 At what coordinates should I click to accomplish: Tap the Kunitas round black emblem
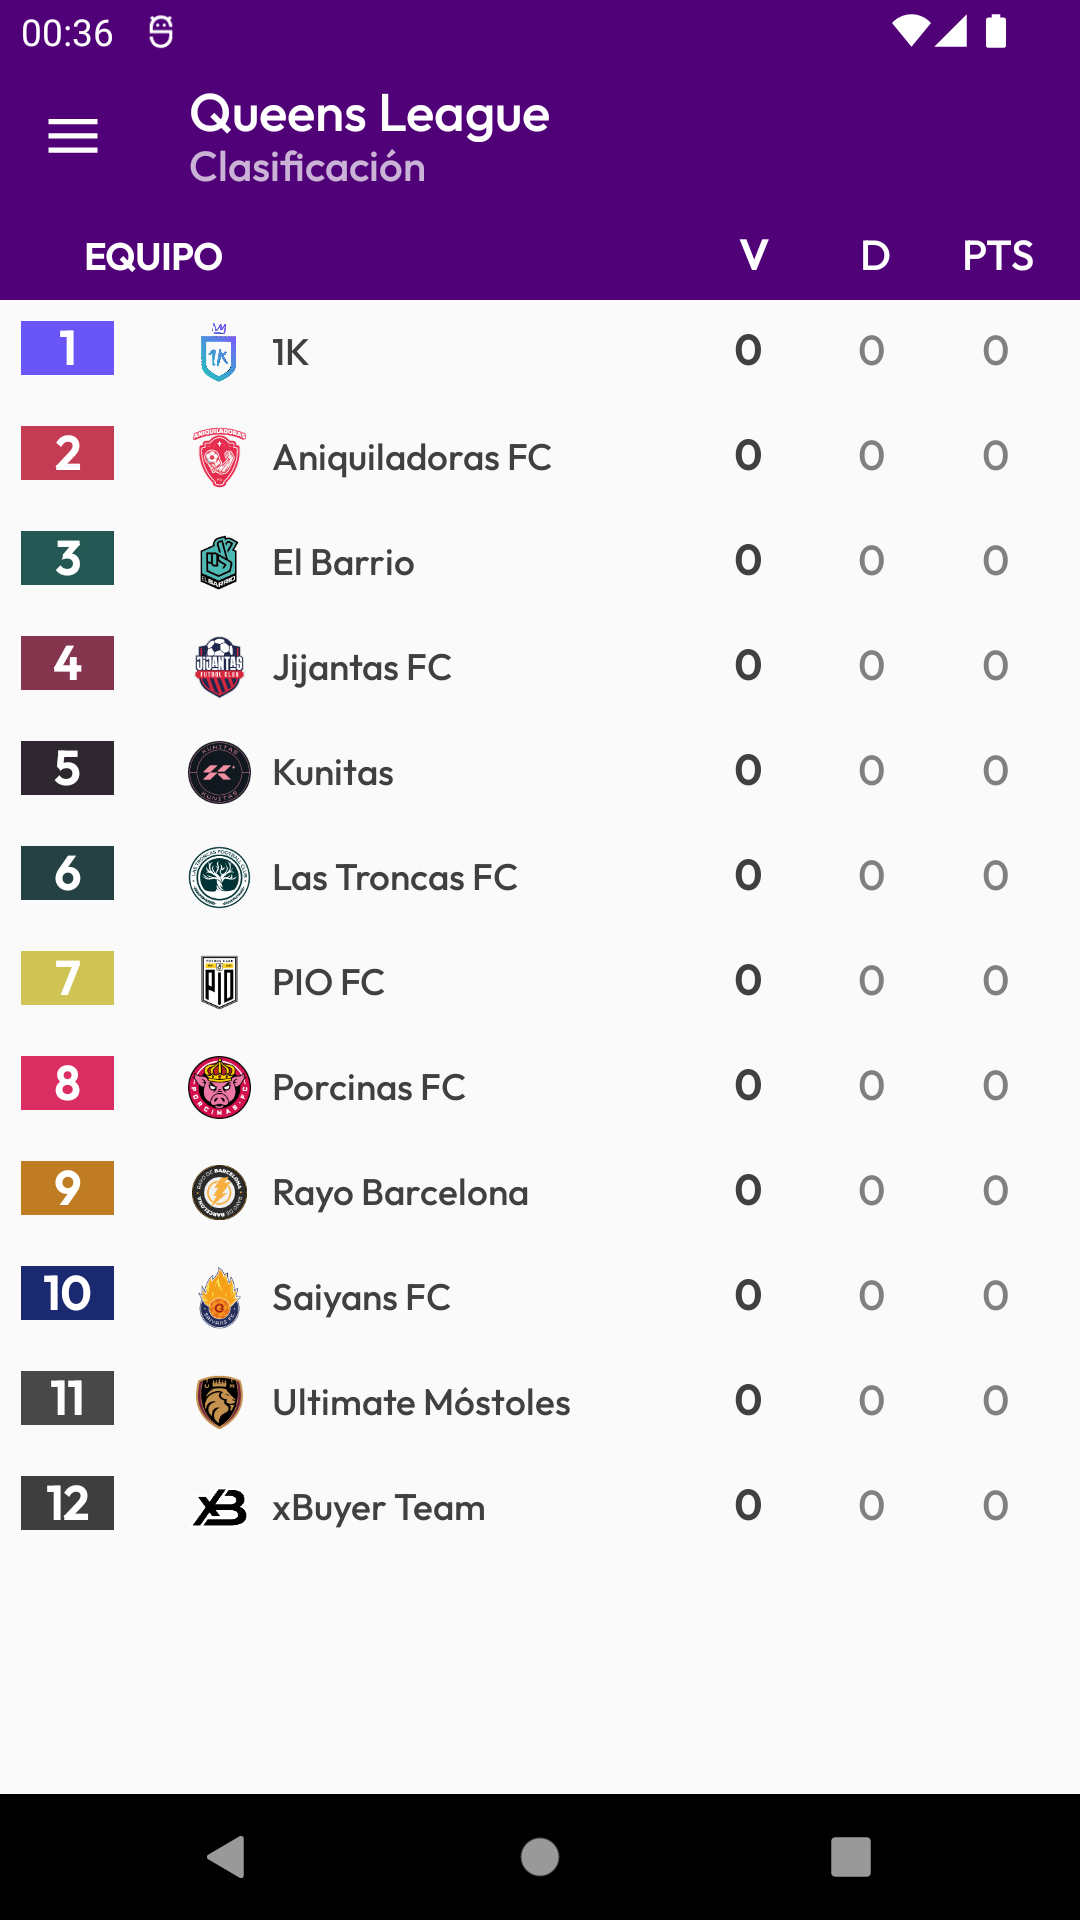pyautogui.click(x=219, y=773)
